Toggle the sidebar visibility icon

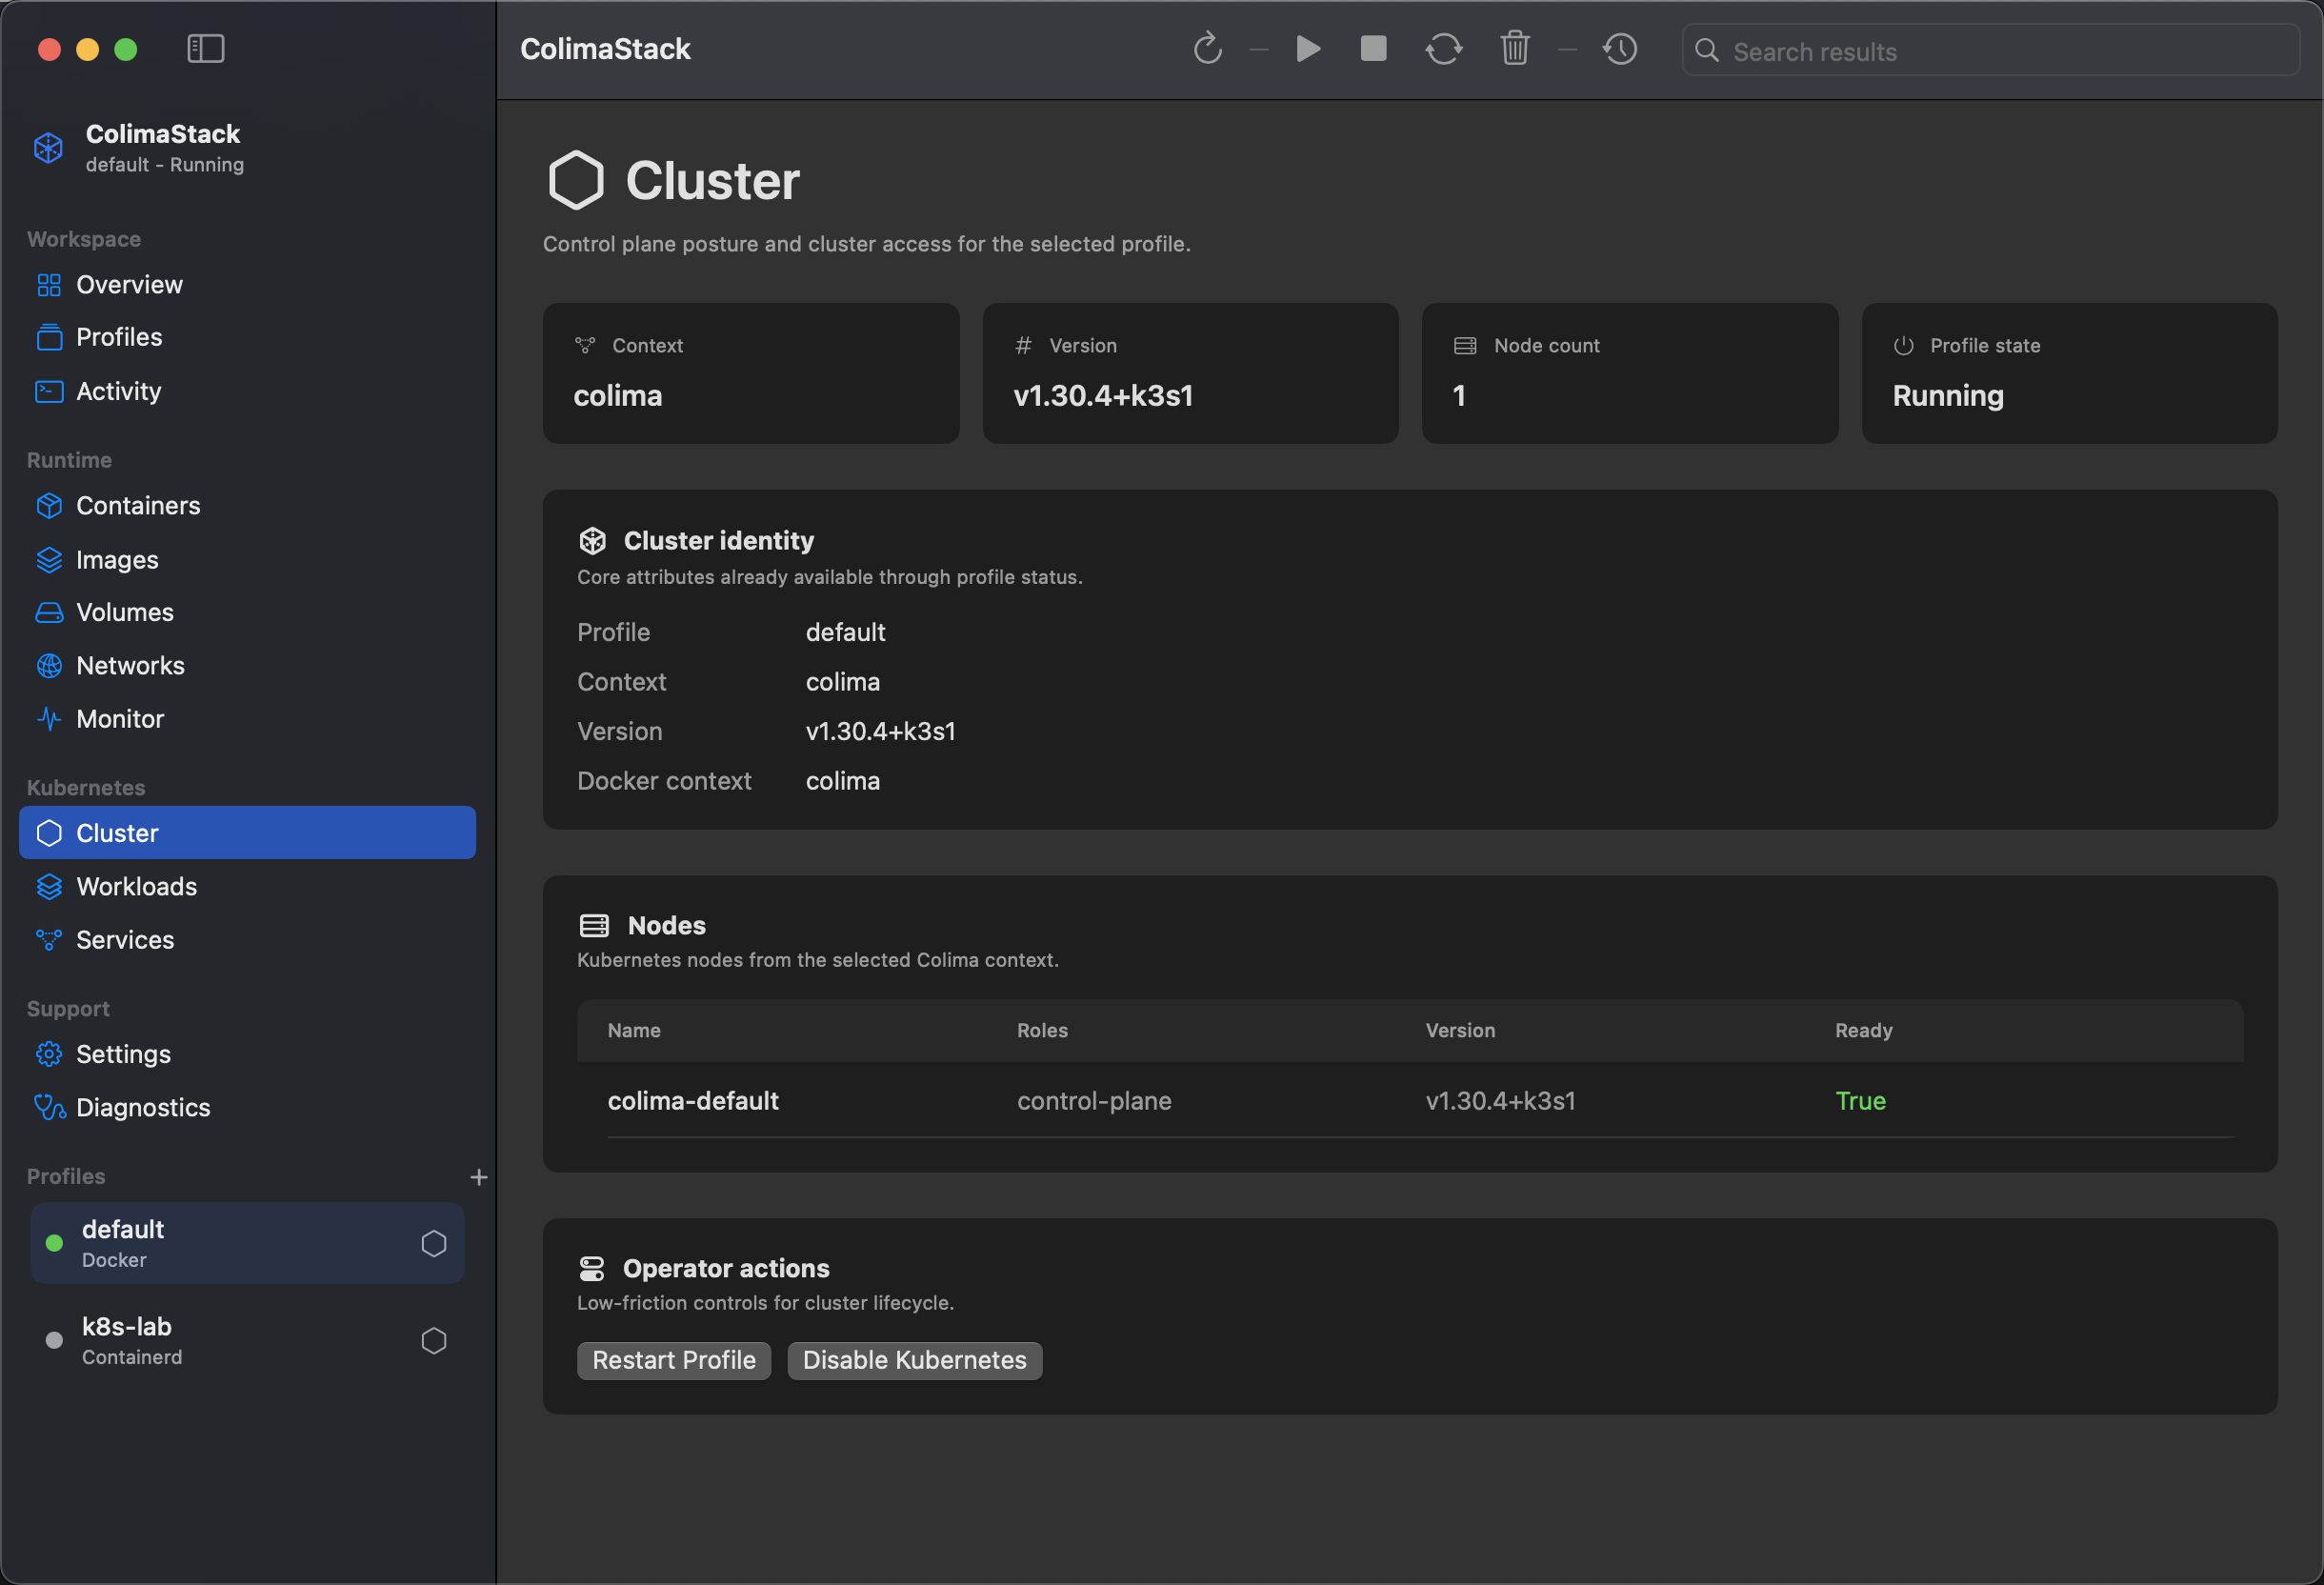pos(206,48)
